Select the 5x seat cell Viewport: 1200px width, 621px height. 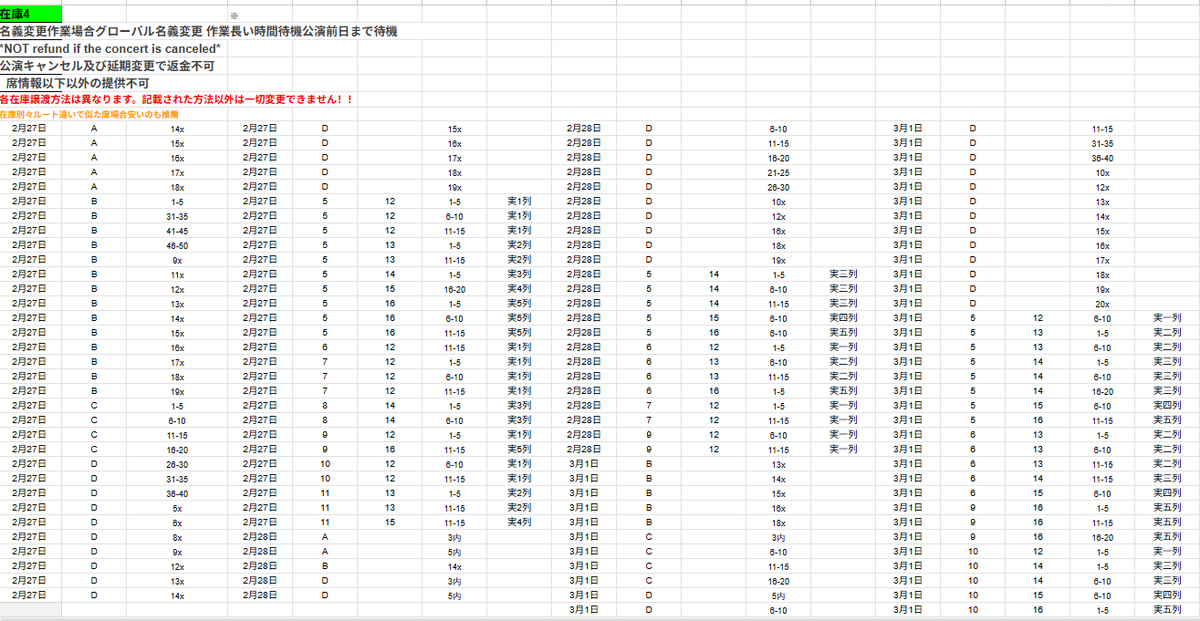[176, 506]
